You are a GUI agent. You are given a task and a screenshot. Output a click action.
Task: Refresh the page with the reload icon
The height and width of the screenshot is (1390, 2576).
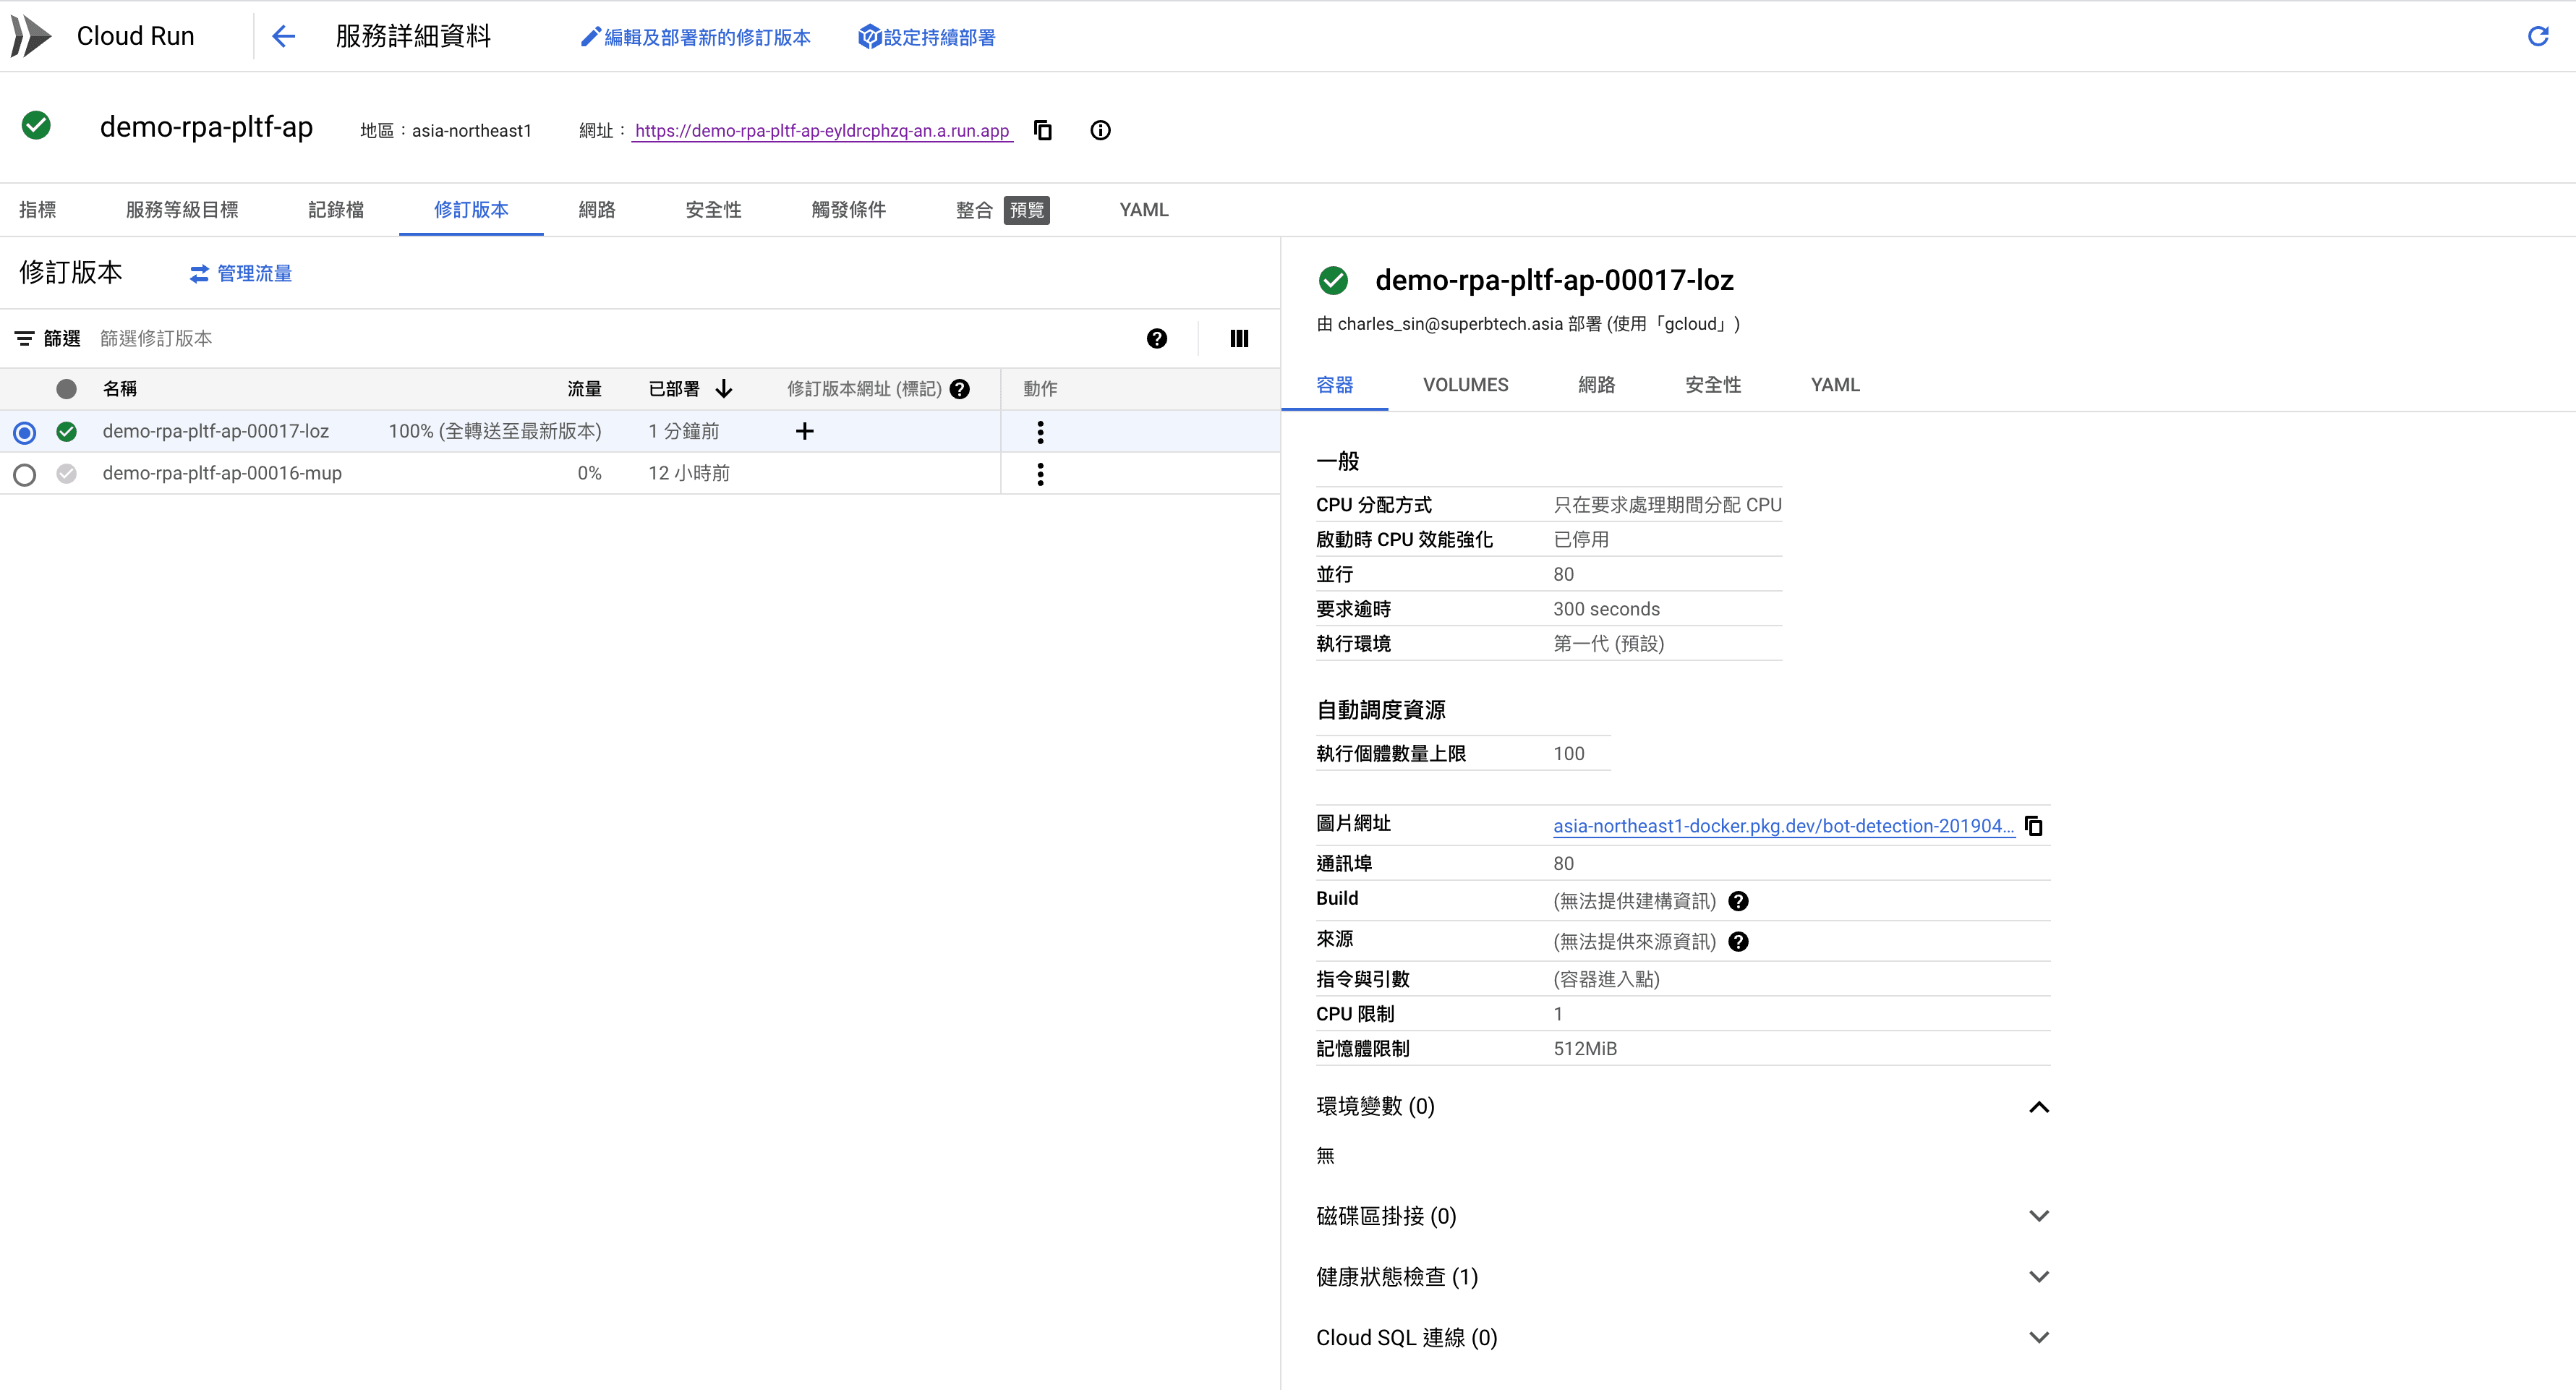(x=2538, y=37)
